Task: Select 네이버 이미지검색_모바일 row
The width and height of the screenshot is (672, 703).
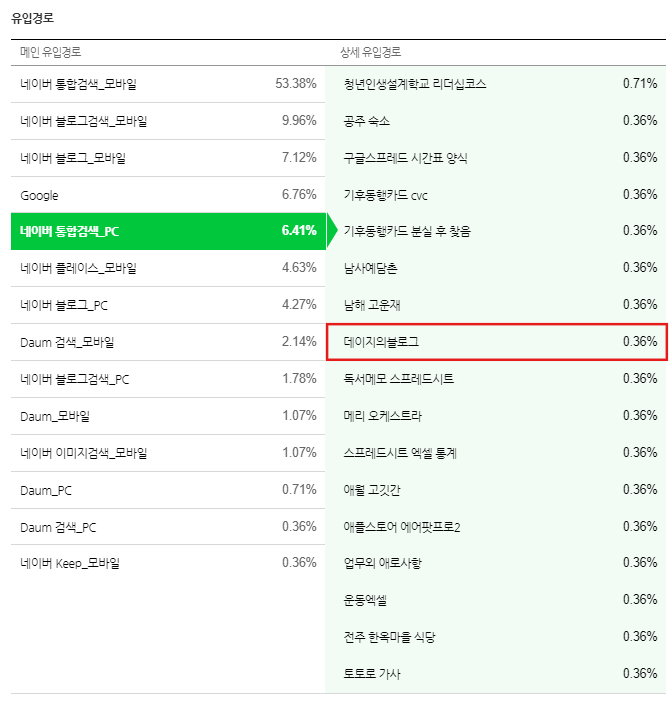Action: (x=168, y=453)
